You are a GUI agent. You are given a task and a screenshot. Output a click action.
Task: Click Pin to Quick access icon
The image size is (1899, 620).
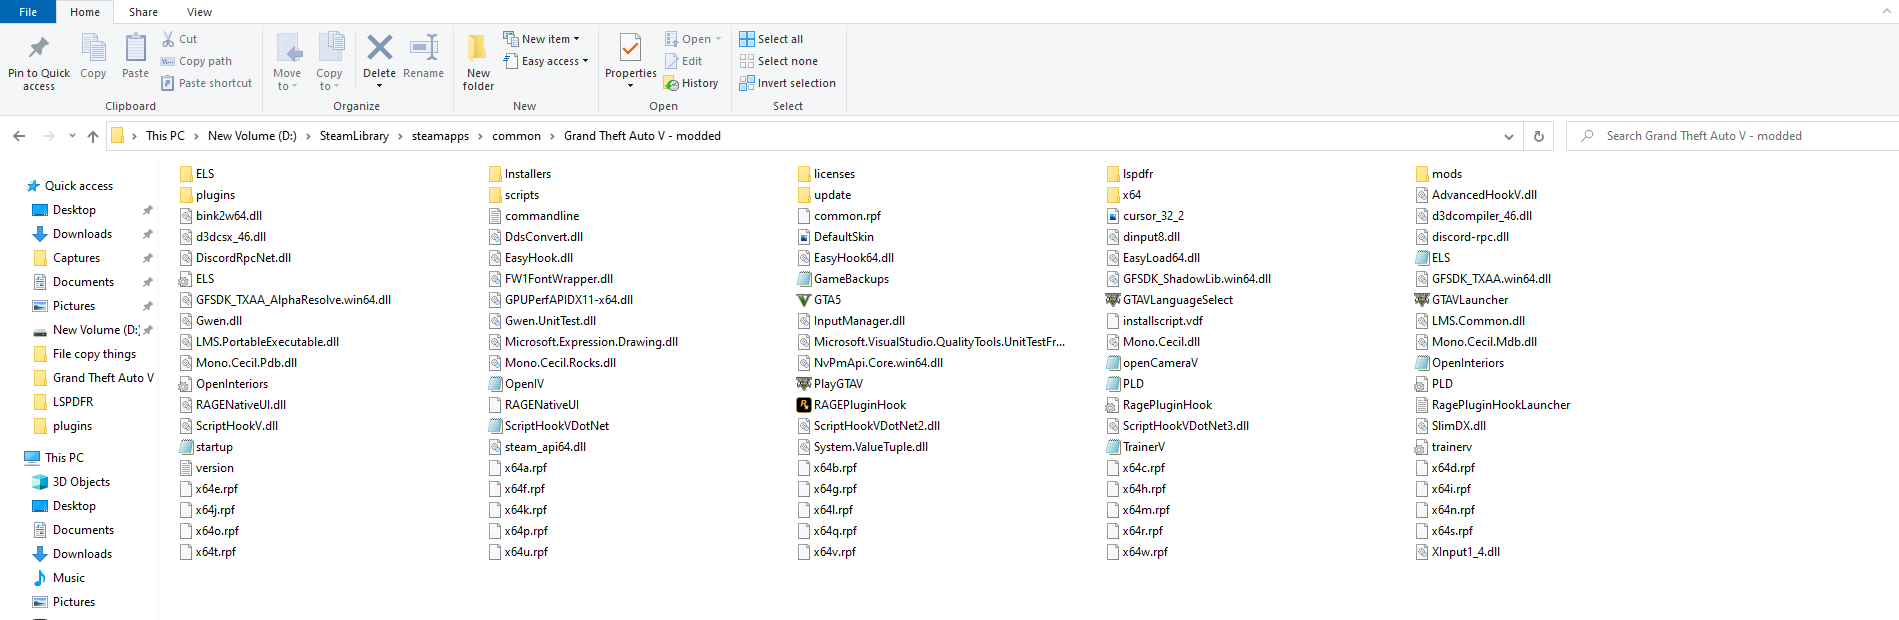39,47
